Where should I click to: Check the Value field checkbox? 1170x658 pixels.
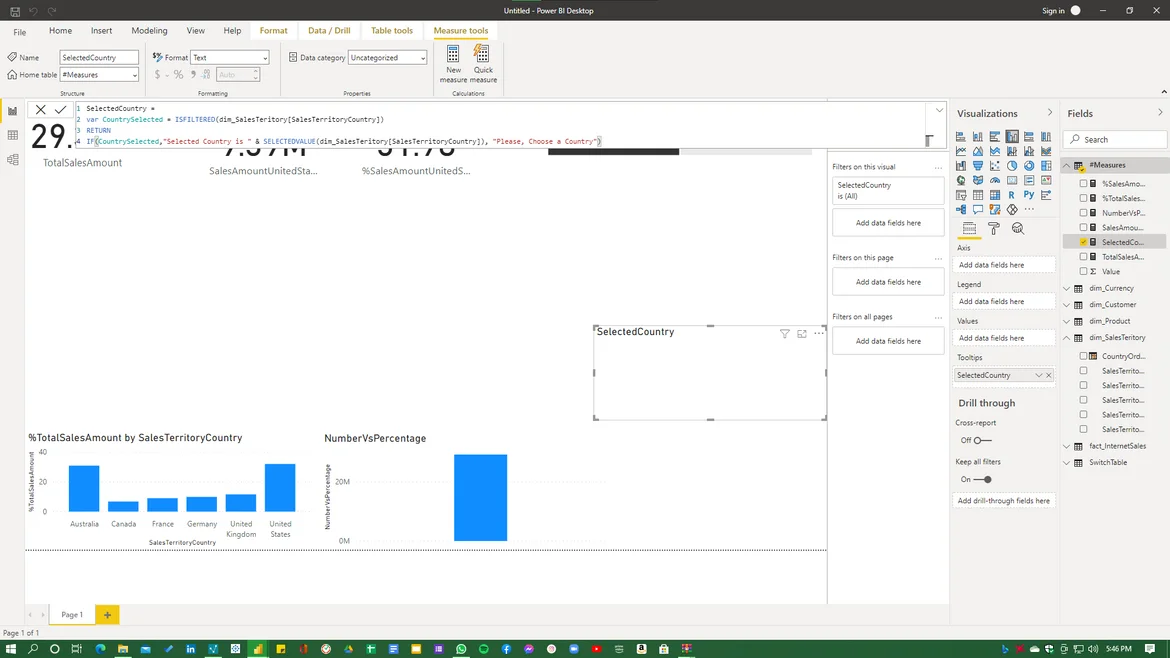point(1083,271)
